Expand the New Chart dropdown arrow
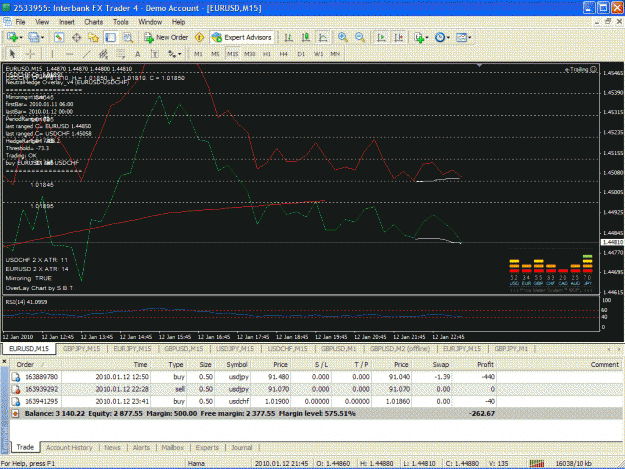The height and width of the screenshot is (469, 625). [x=21, y=37]
